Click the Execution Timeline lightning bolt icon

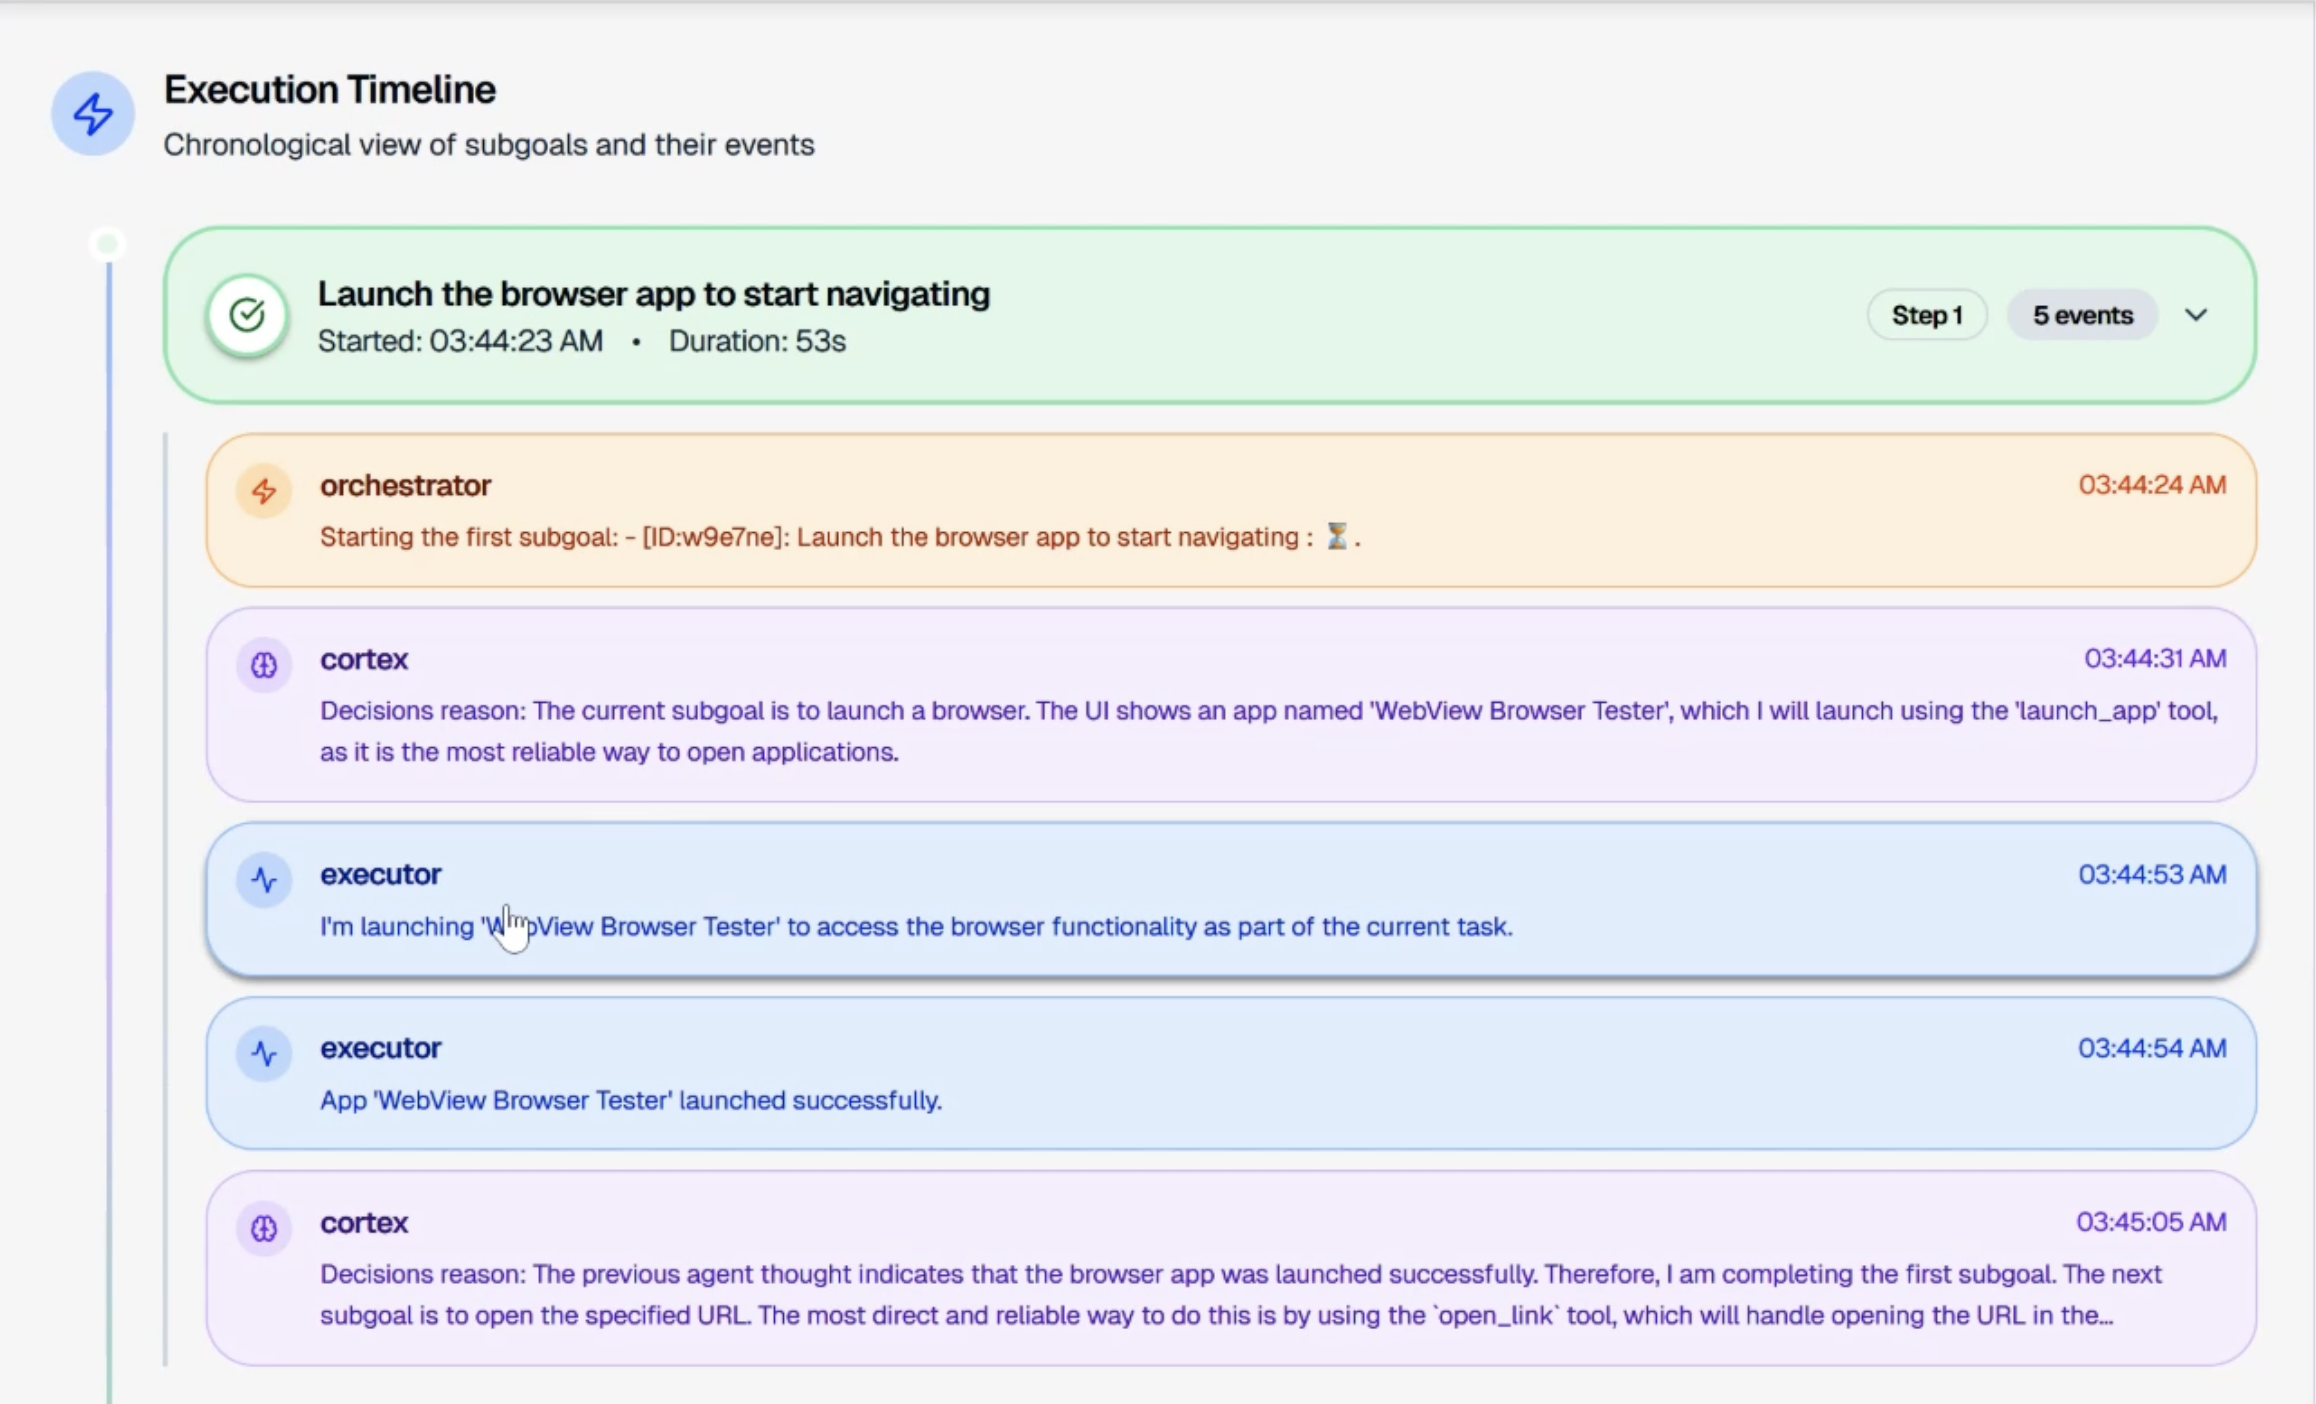(93, 113)
